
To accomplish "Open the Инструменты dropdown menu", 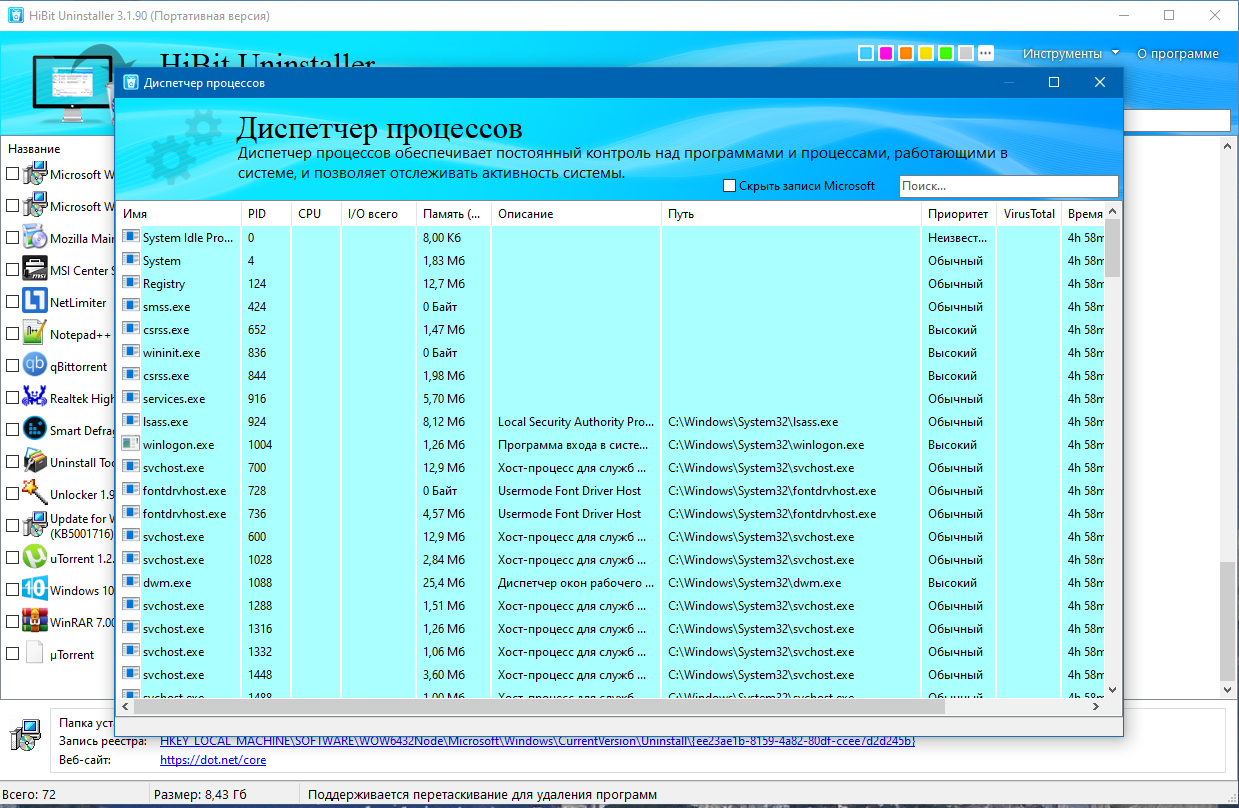I will pos(1069,53).
